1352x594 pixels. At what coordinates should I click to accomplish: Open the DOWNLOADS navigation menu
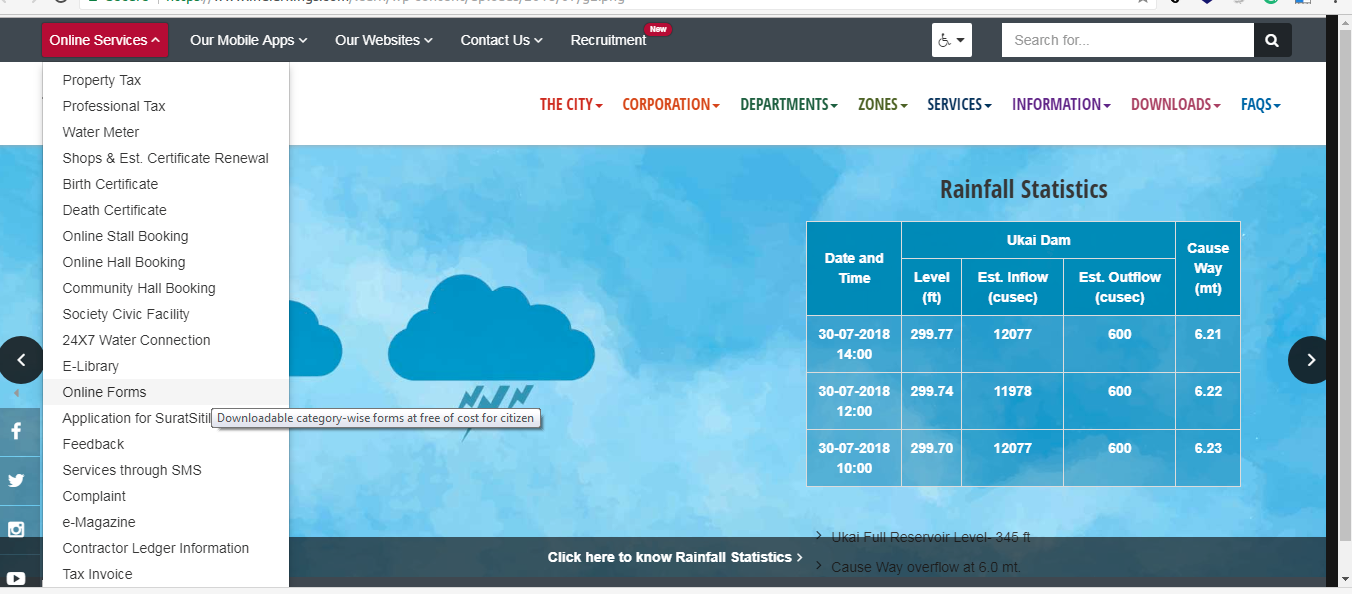click(x=1175, y=104)
